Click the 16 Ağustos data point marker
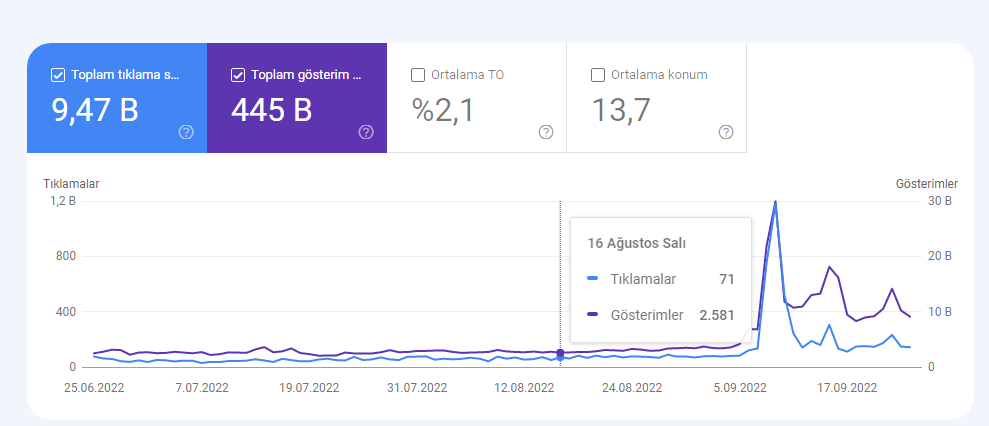This screenshot has height=426, width=989. [560, 353]
